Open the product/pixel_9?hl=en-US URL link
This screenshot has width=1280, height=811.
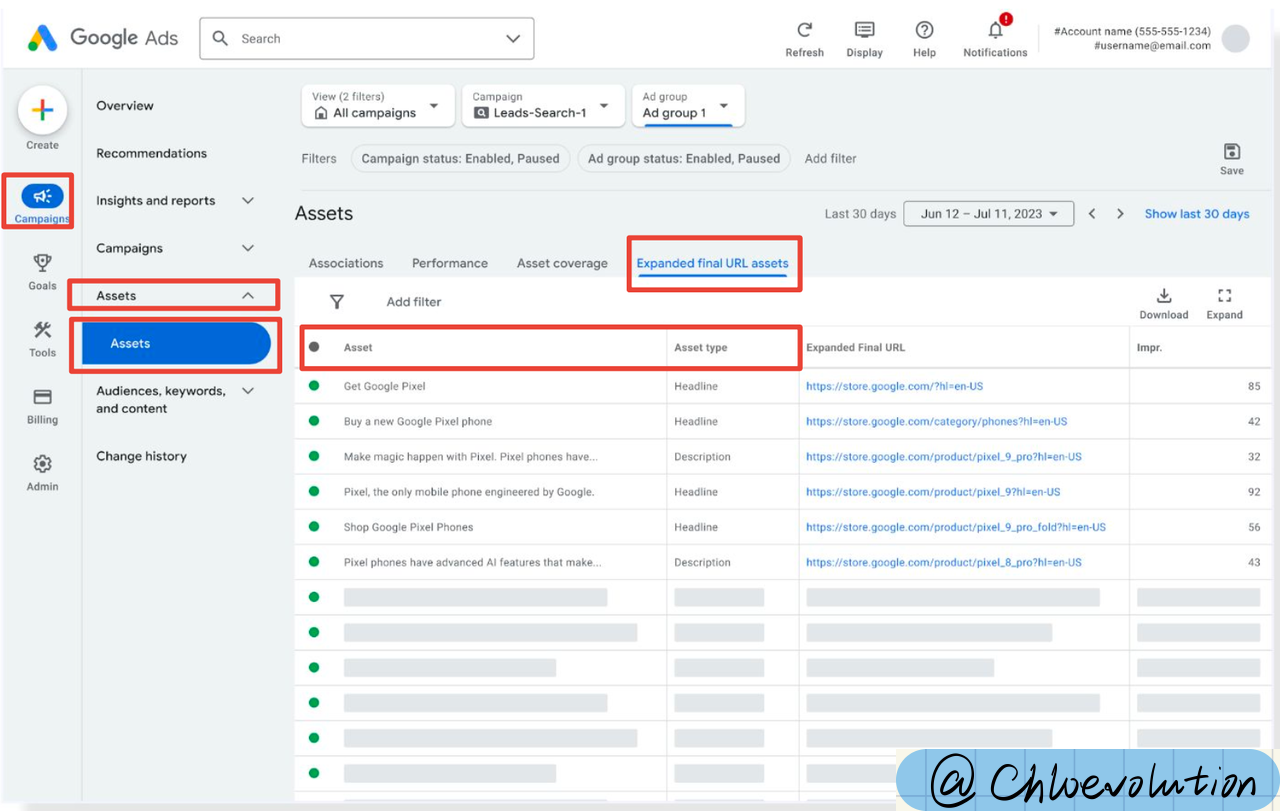(x=933, y=492)
